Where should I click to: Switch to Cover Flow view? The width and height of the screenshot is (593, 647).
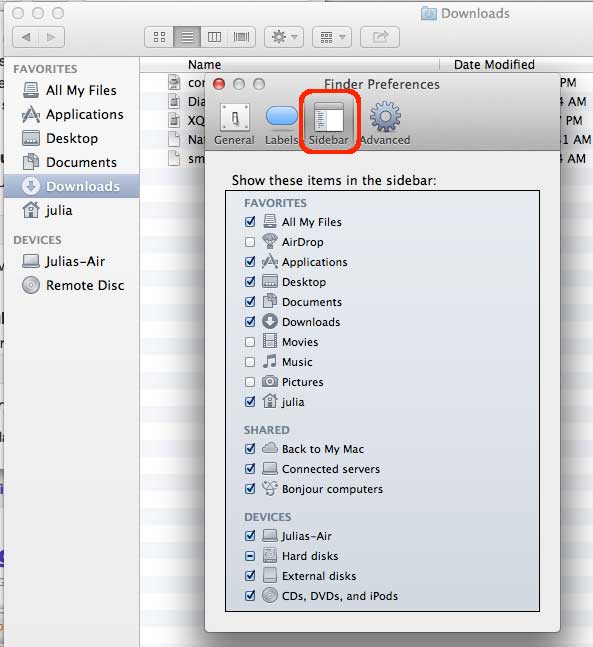241,37
